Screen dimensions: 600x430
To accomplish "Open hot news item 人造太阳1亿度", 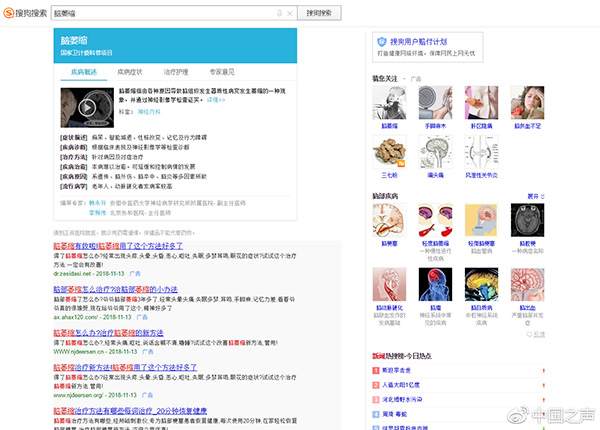I will 401,385.
